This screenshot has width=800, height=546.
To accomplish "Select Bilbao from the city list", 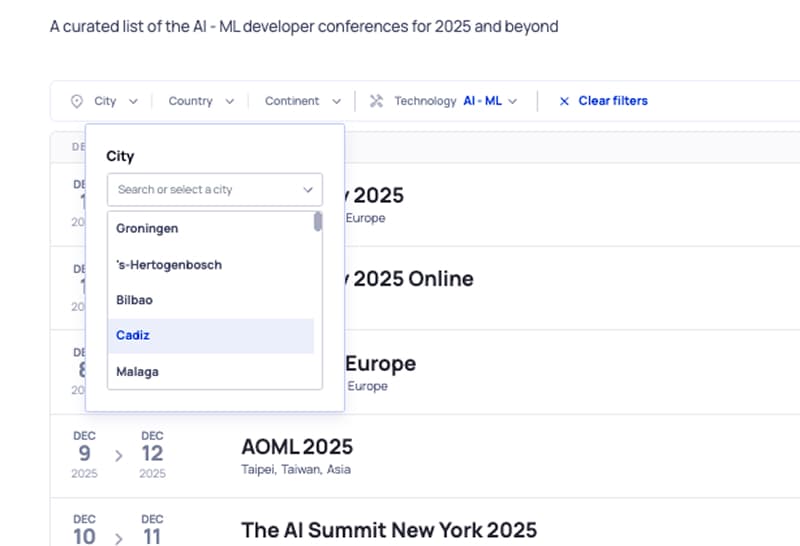I will (135, 300).
